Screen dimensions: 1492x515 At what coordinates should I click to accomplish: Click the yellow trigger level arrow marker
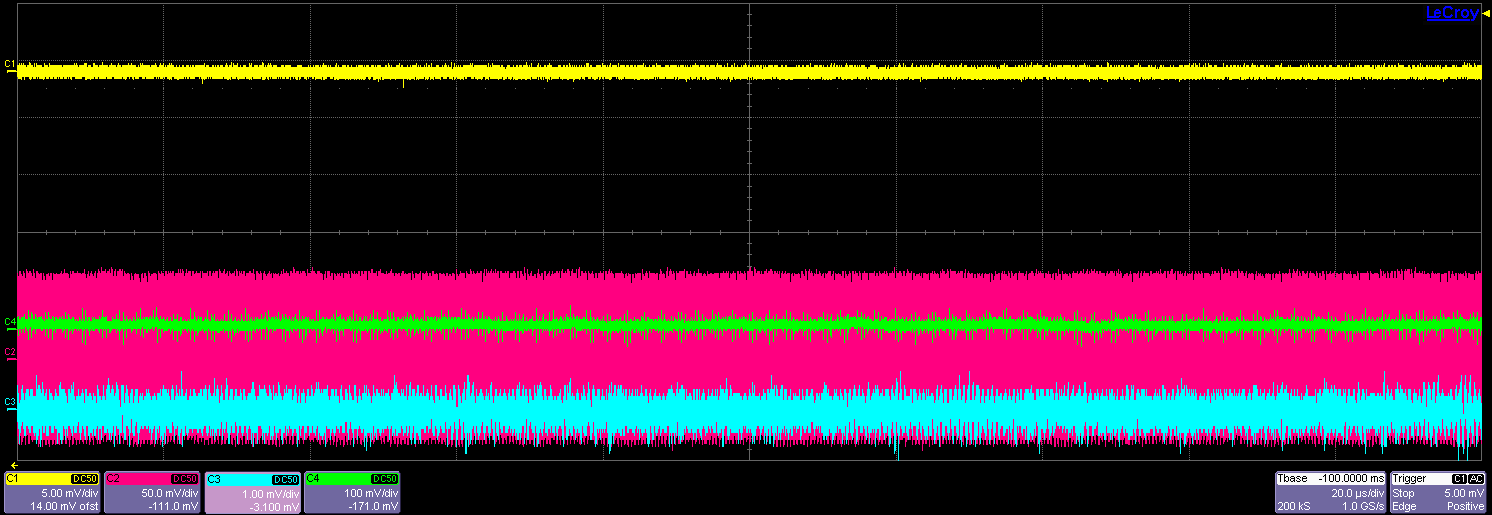1486,11
